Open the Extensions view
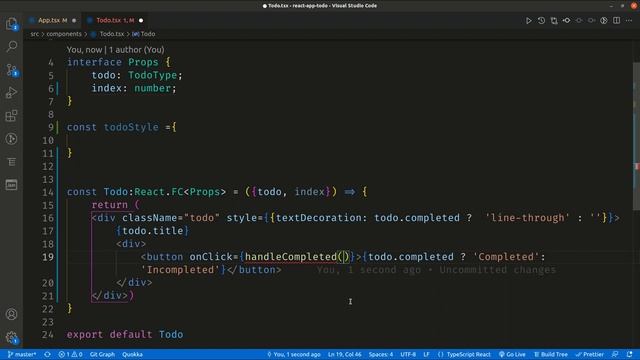The image size is (640, 360). [x=11, y=116]
